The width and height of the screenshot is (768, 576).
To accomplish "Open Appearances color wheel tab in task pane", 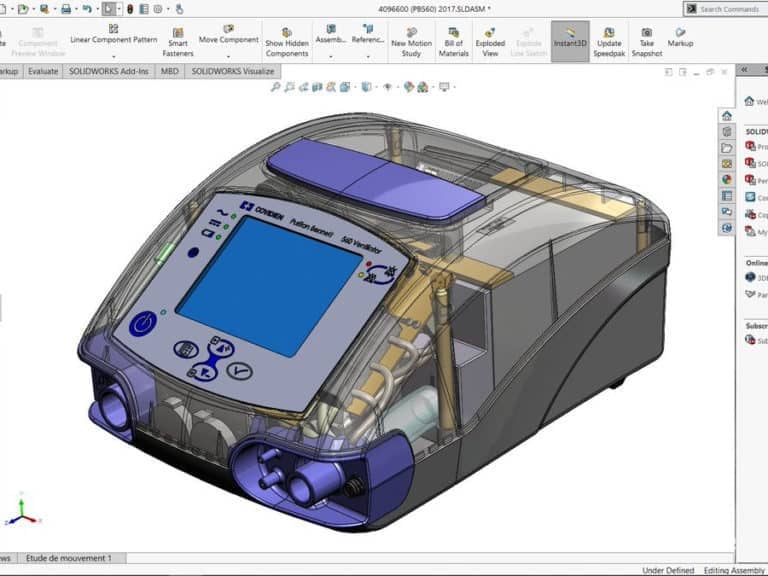I will point(727,180).
